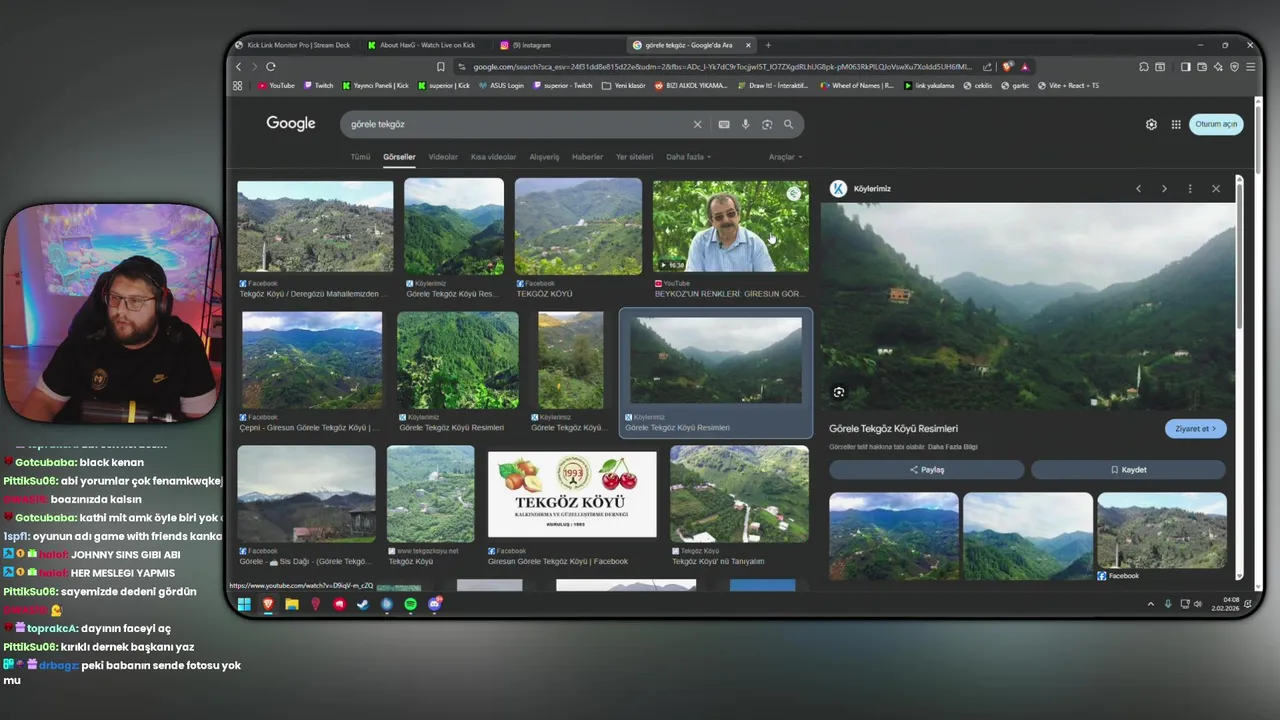Image resolution: width=1280 pixels, height=720 pixels.
Task: Open Wheel of Names bookmark
Action: click(x=857, y=85)
